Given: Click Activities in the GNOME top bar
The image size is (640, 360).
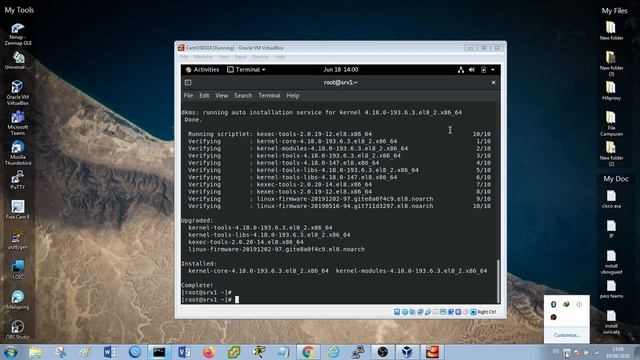Looking at the screenshot, I should tap(202, 70).
